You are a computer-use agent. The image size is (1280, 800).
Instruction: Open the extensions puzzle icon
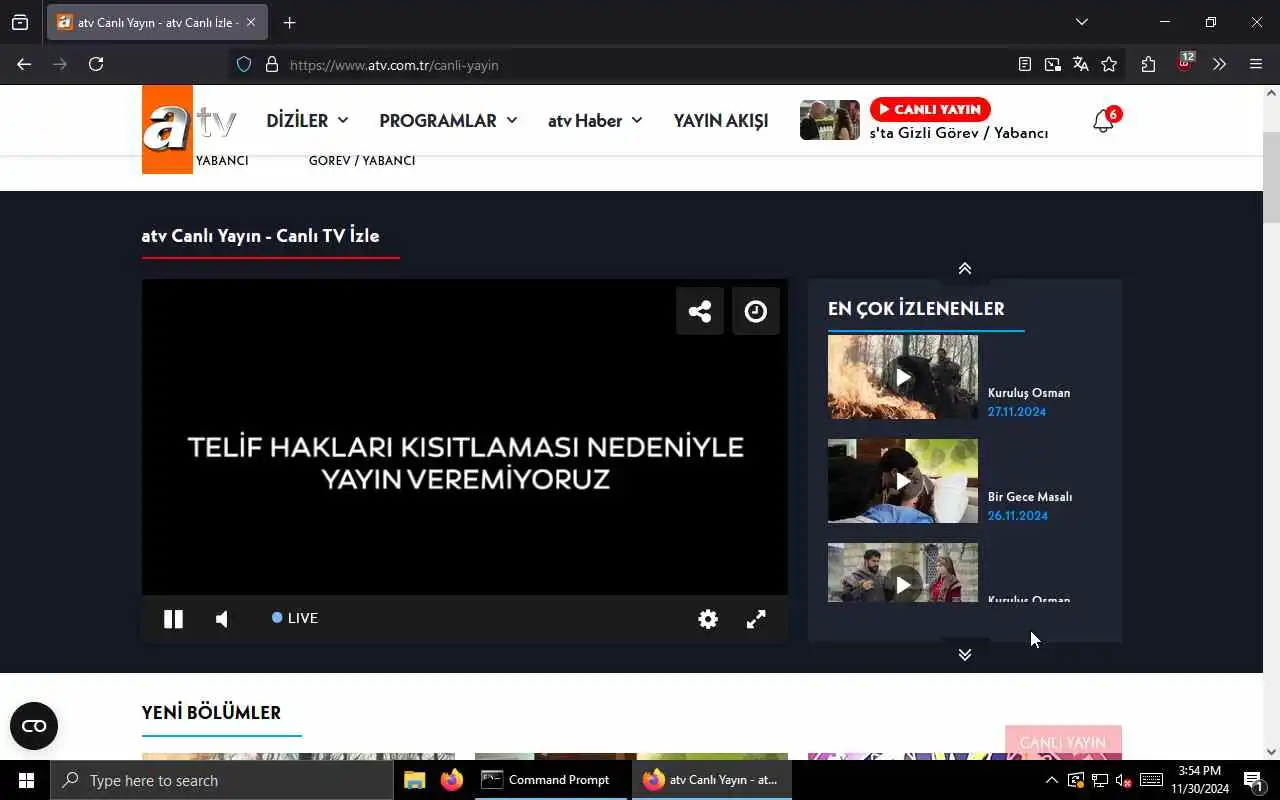coord(1148,64)
